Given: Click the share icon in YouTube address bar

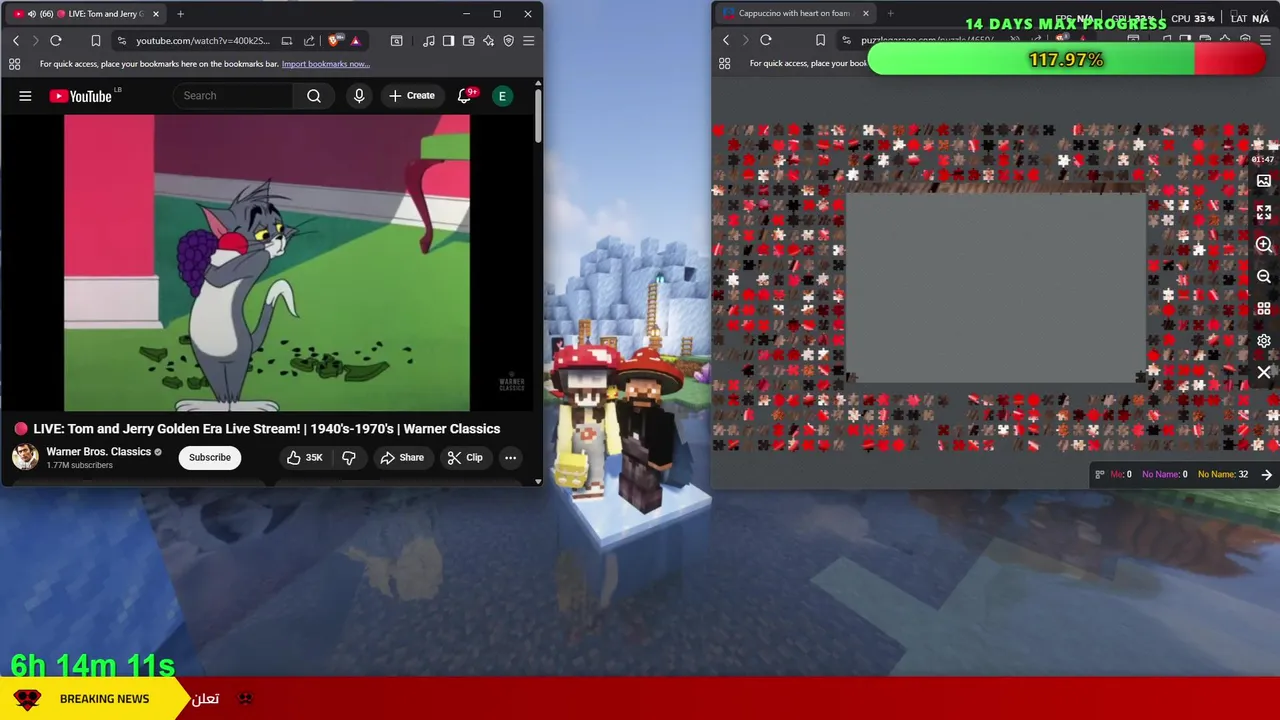Looking at the screenshot, I should point(309,41).
